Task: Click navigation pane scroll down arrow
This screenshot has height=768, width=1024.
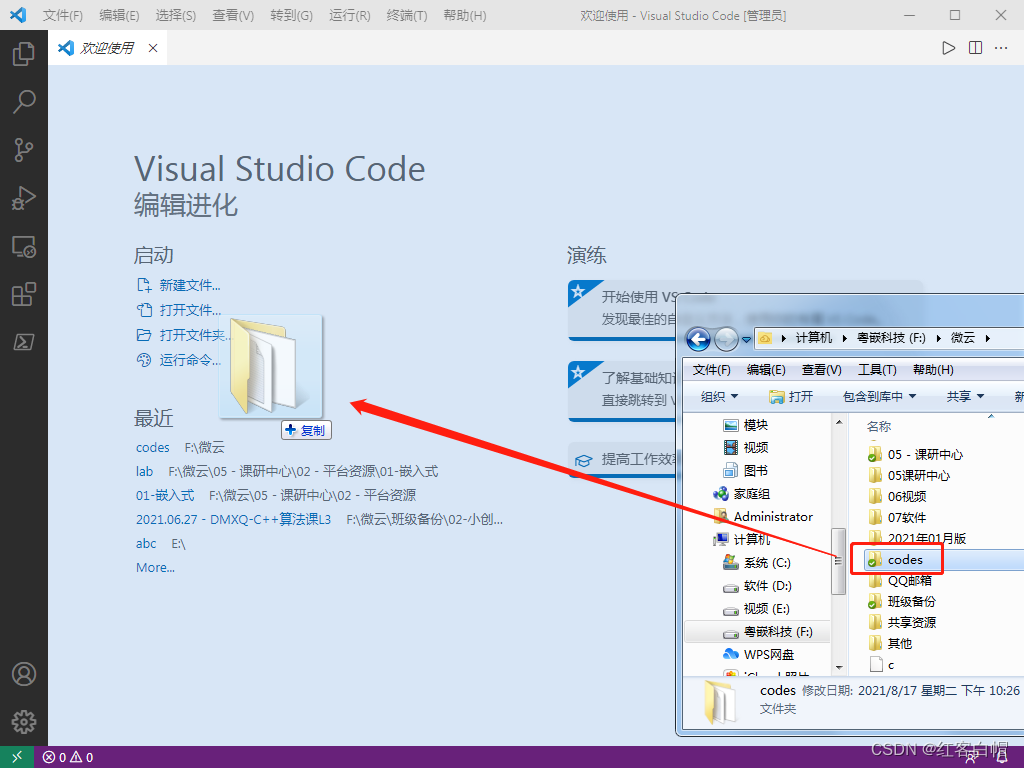Action: pos(839,667)
